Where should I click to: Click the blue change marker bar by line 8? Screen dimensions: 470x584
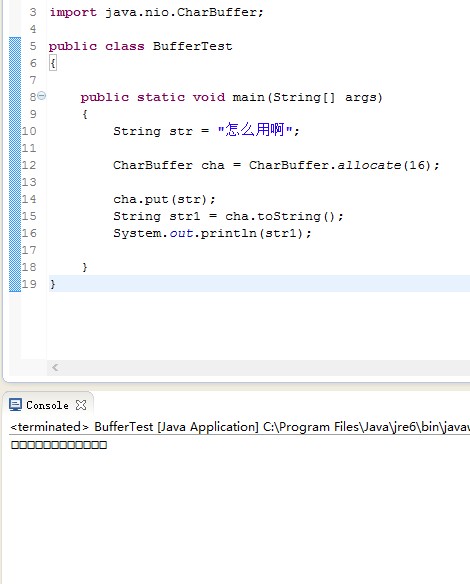(x=15, y=97)
